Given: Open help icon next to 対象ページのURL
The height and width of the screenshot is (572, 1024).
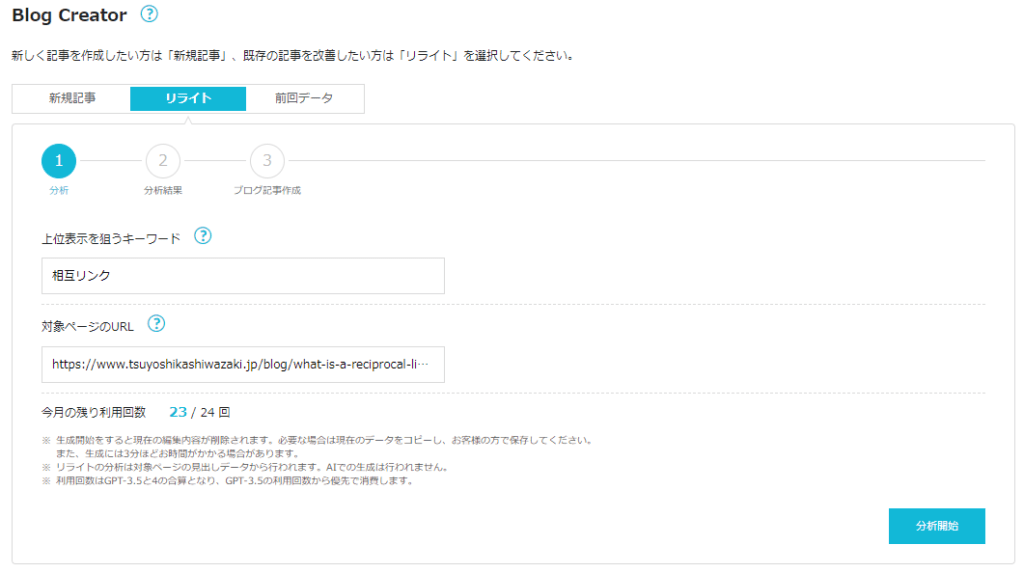Looking at the screenshot, I should pyautogui.click(x=156, y=324).
